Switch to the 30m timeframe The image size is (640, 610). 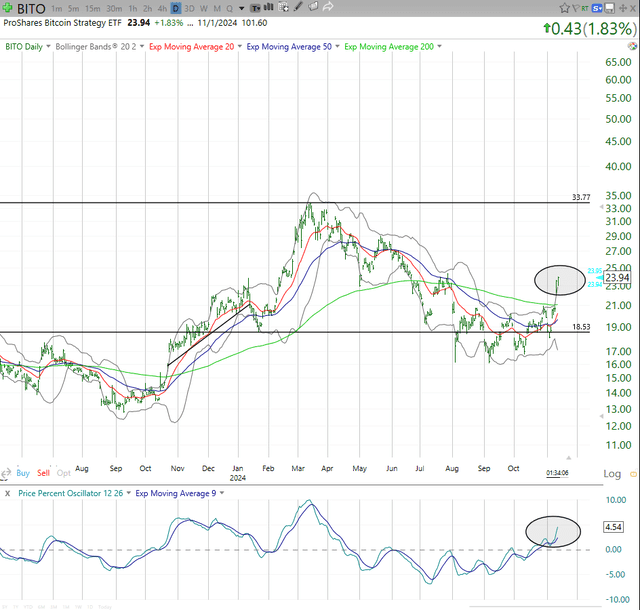(x=114, y=9)
